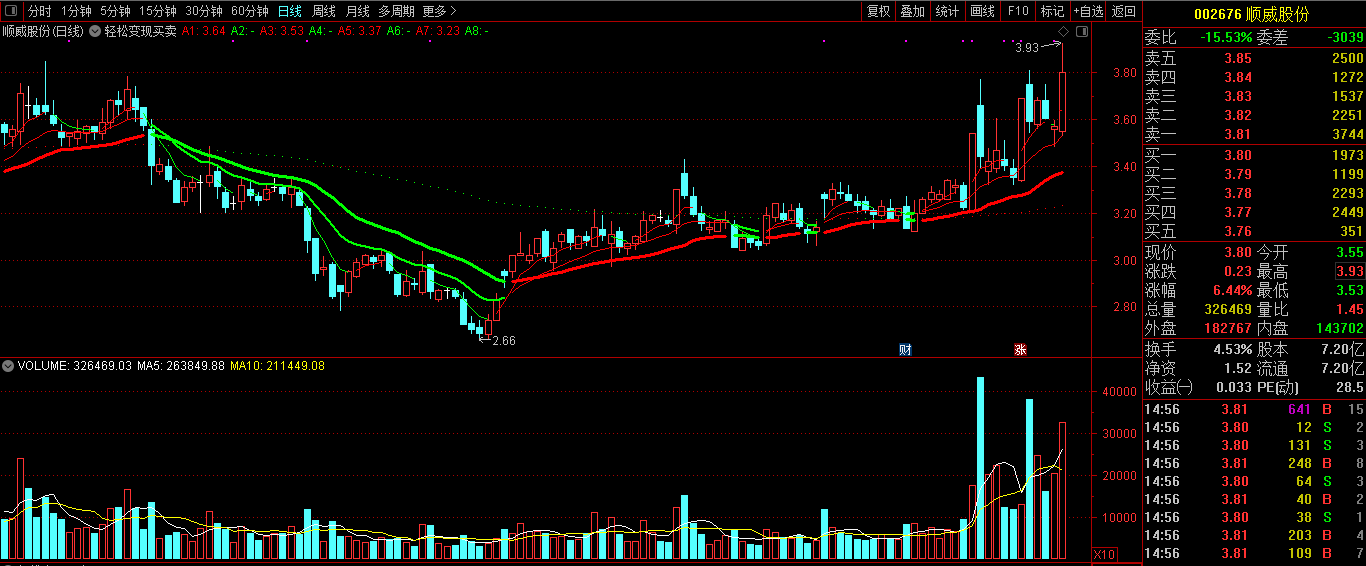Click the 复权 price adjustment button
The width and height of the screenshot is (1366, 566).
878,11
